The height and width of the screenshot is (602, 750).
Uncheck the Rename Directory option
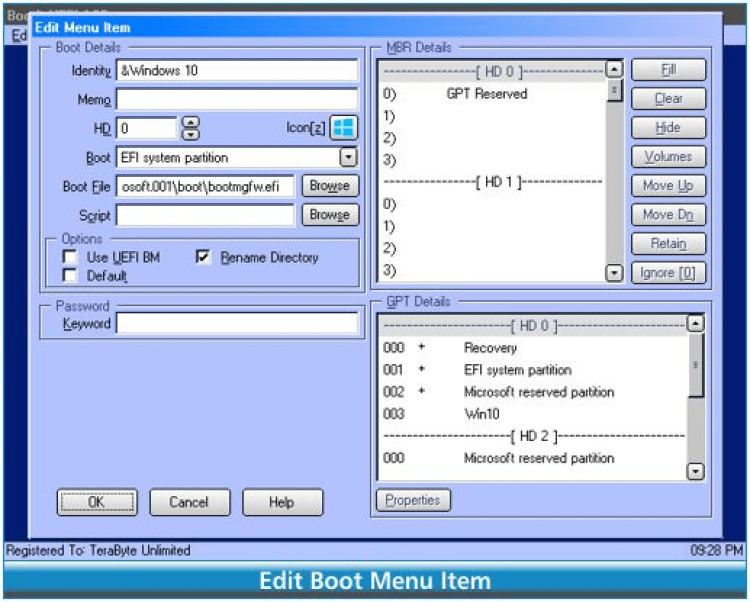coord(203,258)
